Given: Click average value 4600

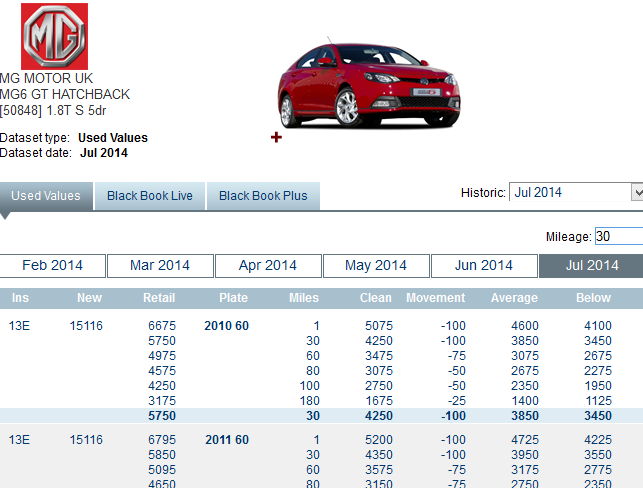Looking at the screenshot, I should click(525, 326).
